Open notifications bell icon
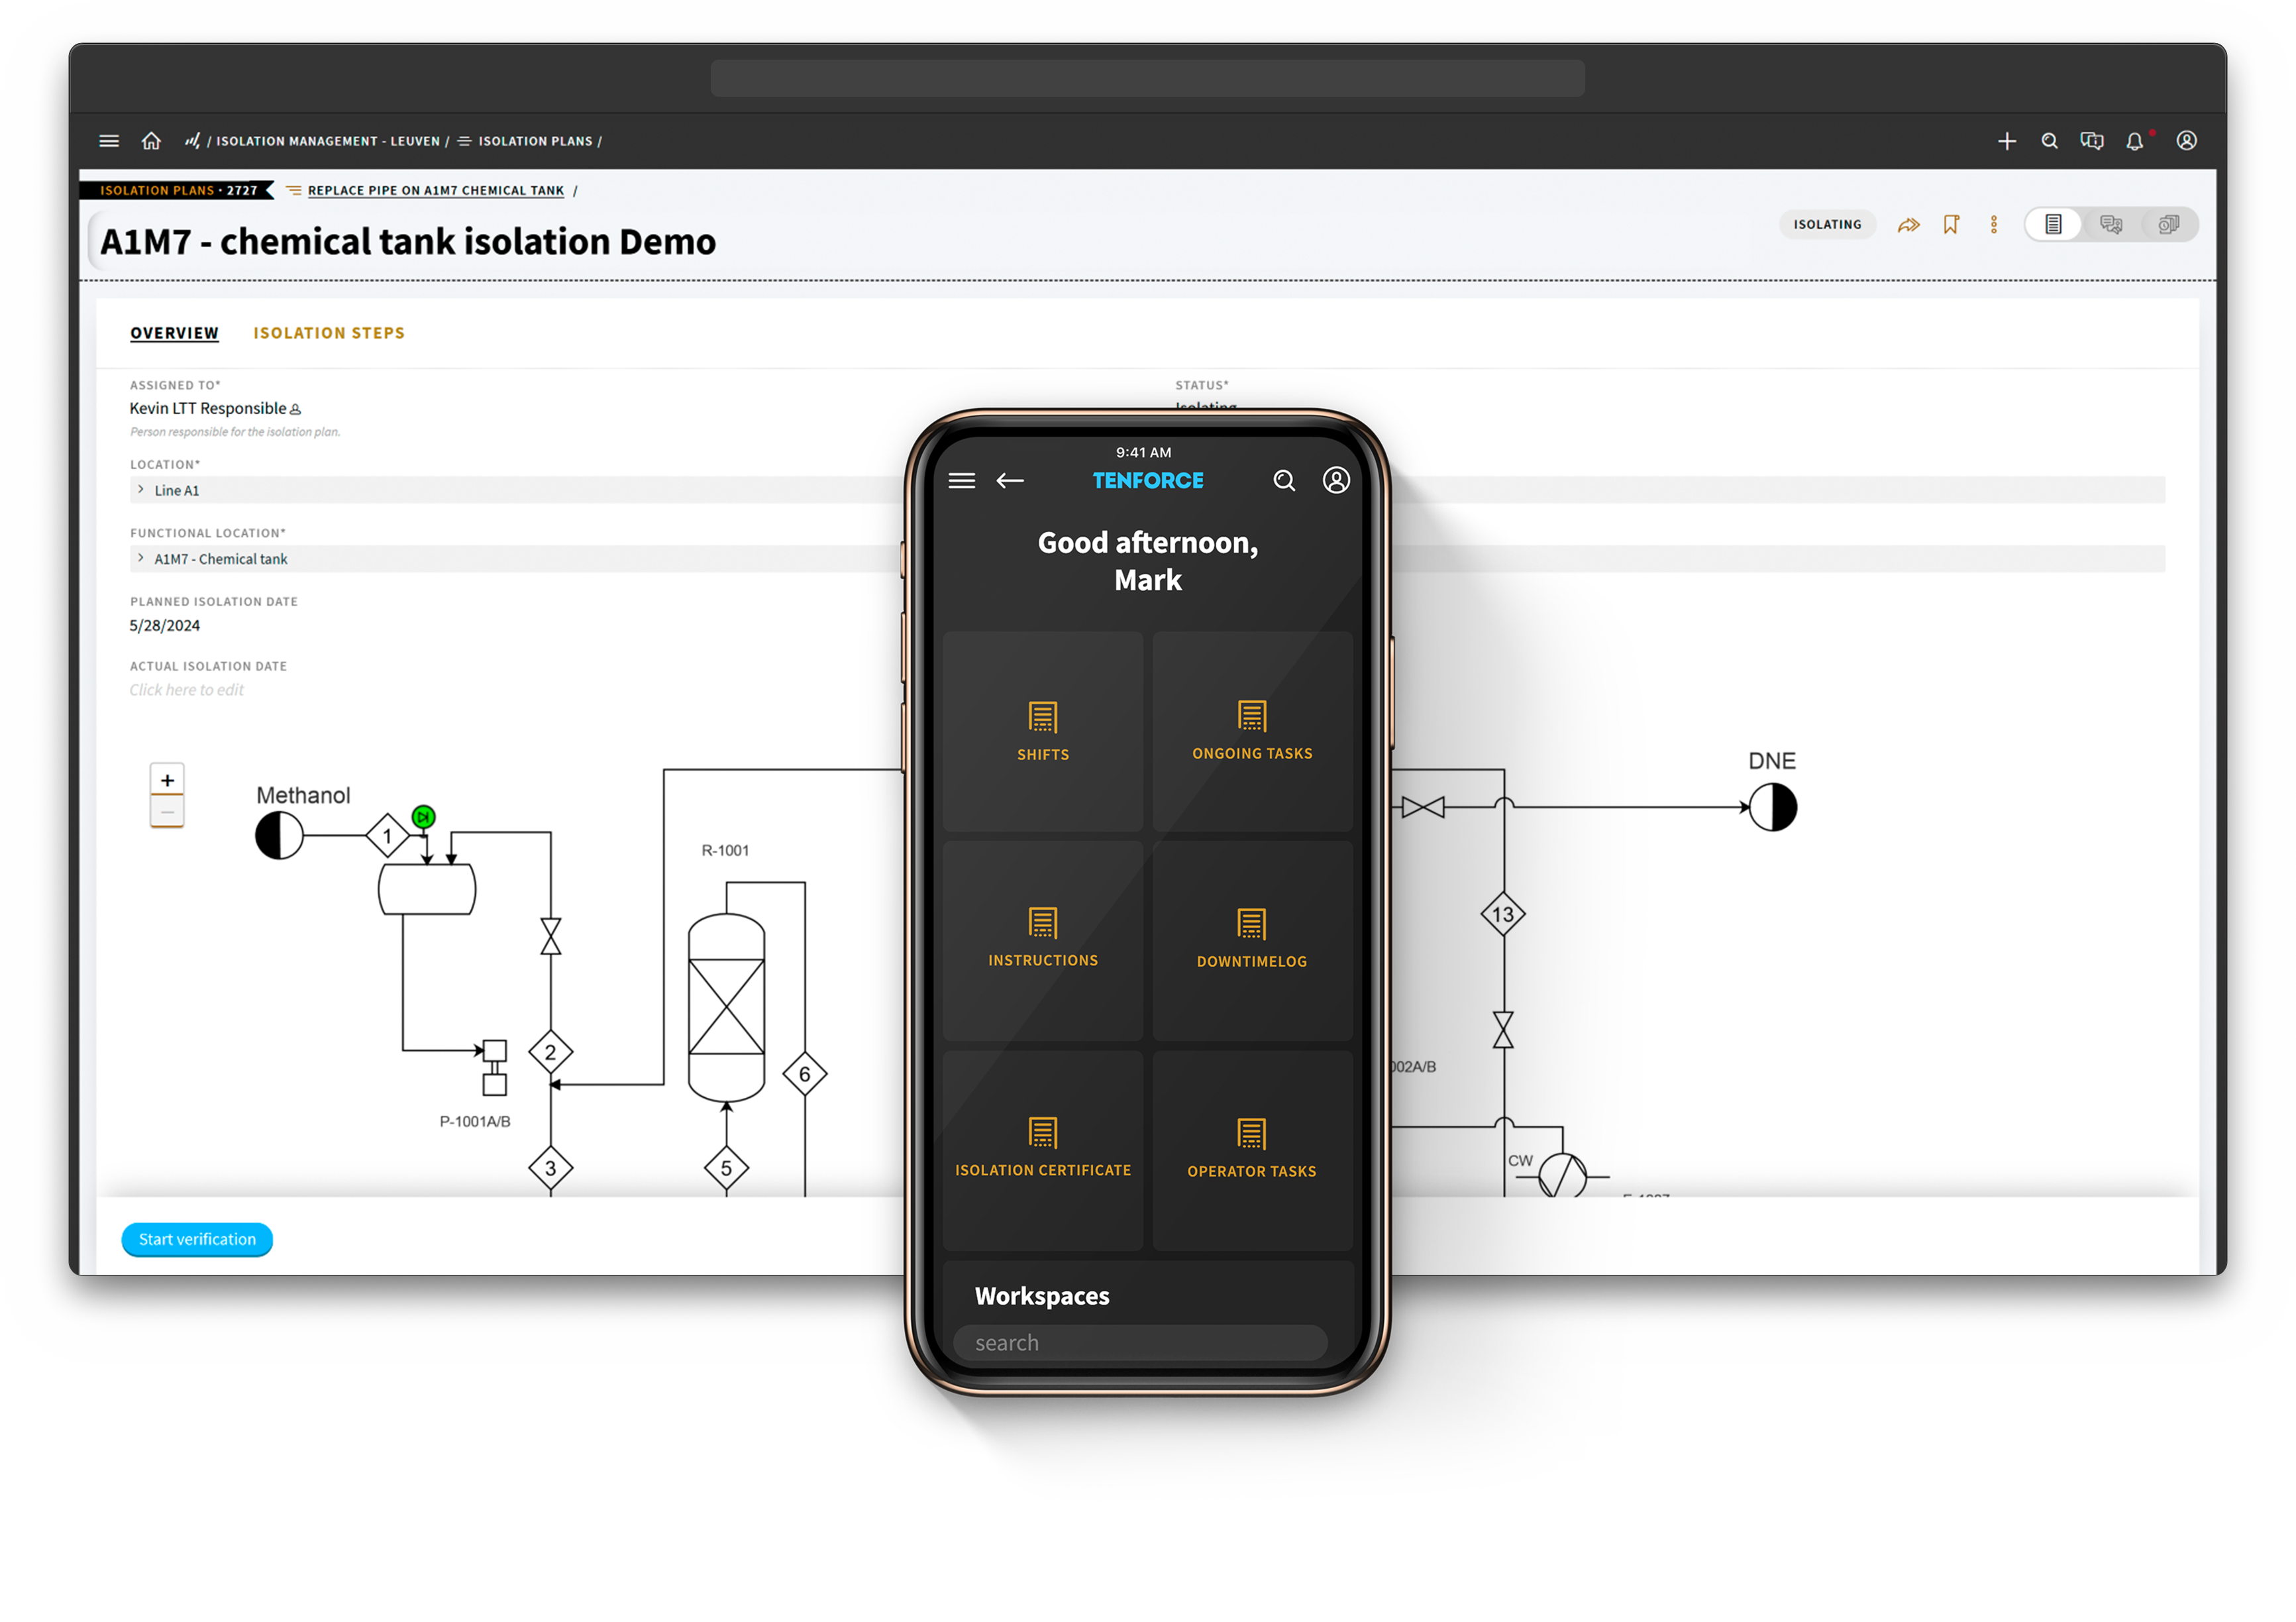2296x1622 pixels. [2135, 141]
